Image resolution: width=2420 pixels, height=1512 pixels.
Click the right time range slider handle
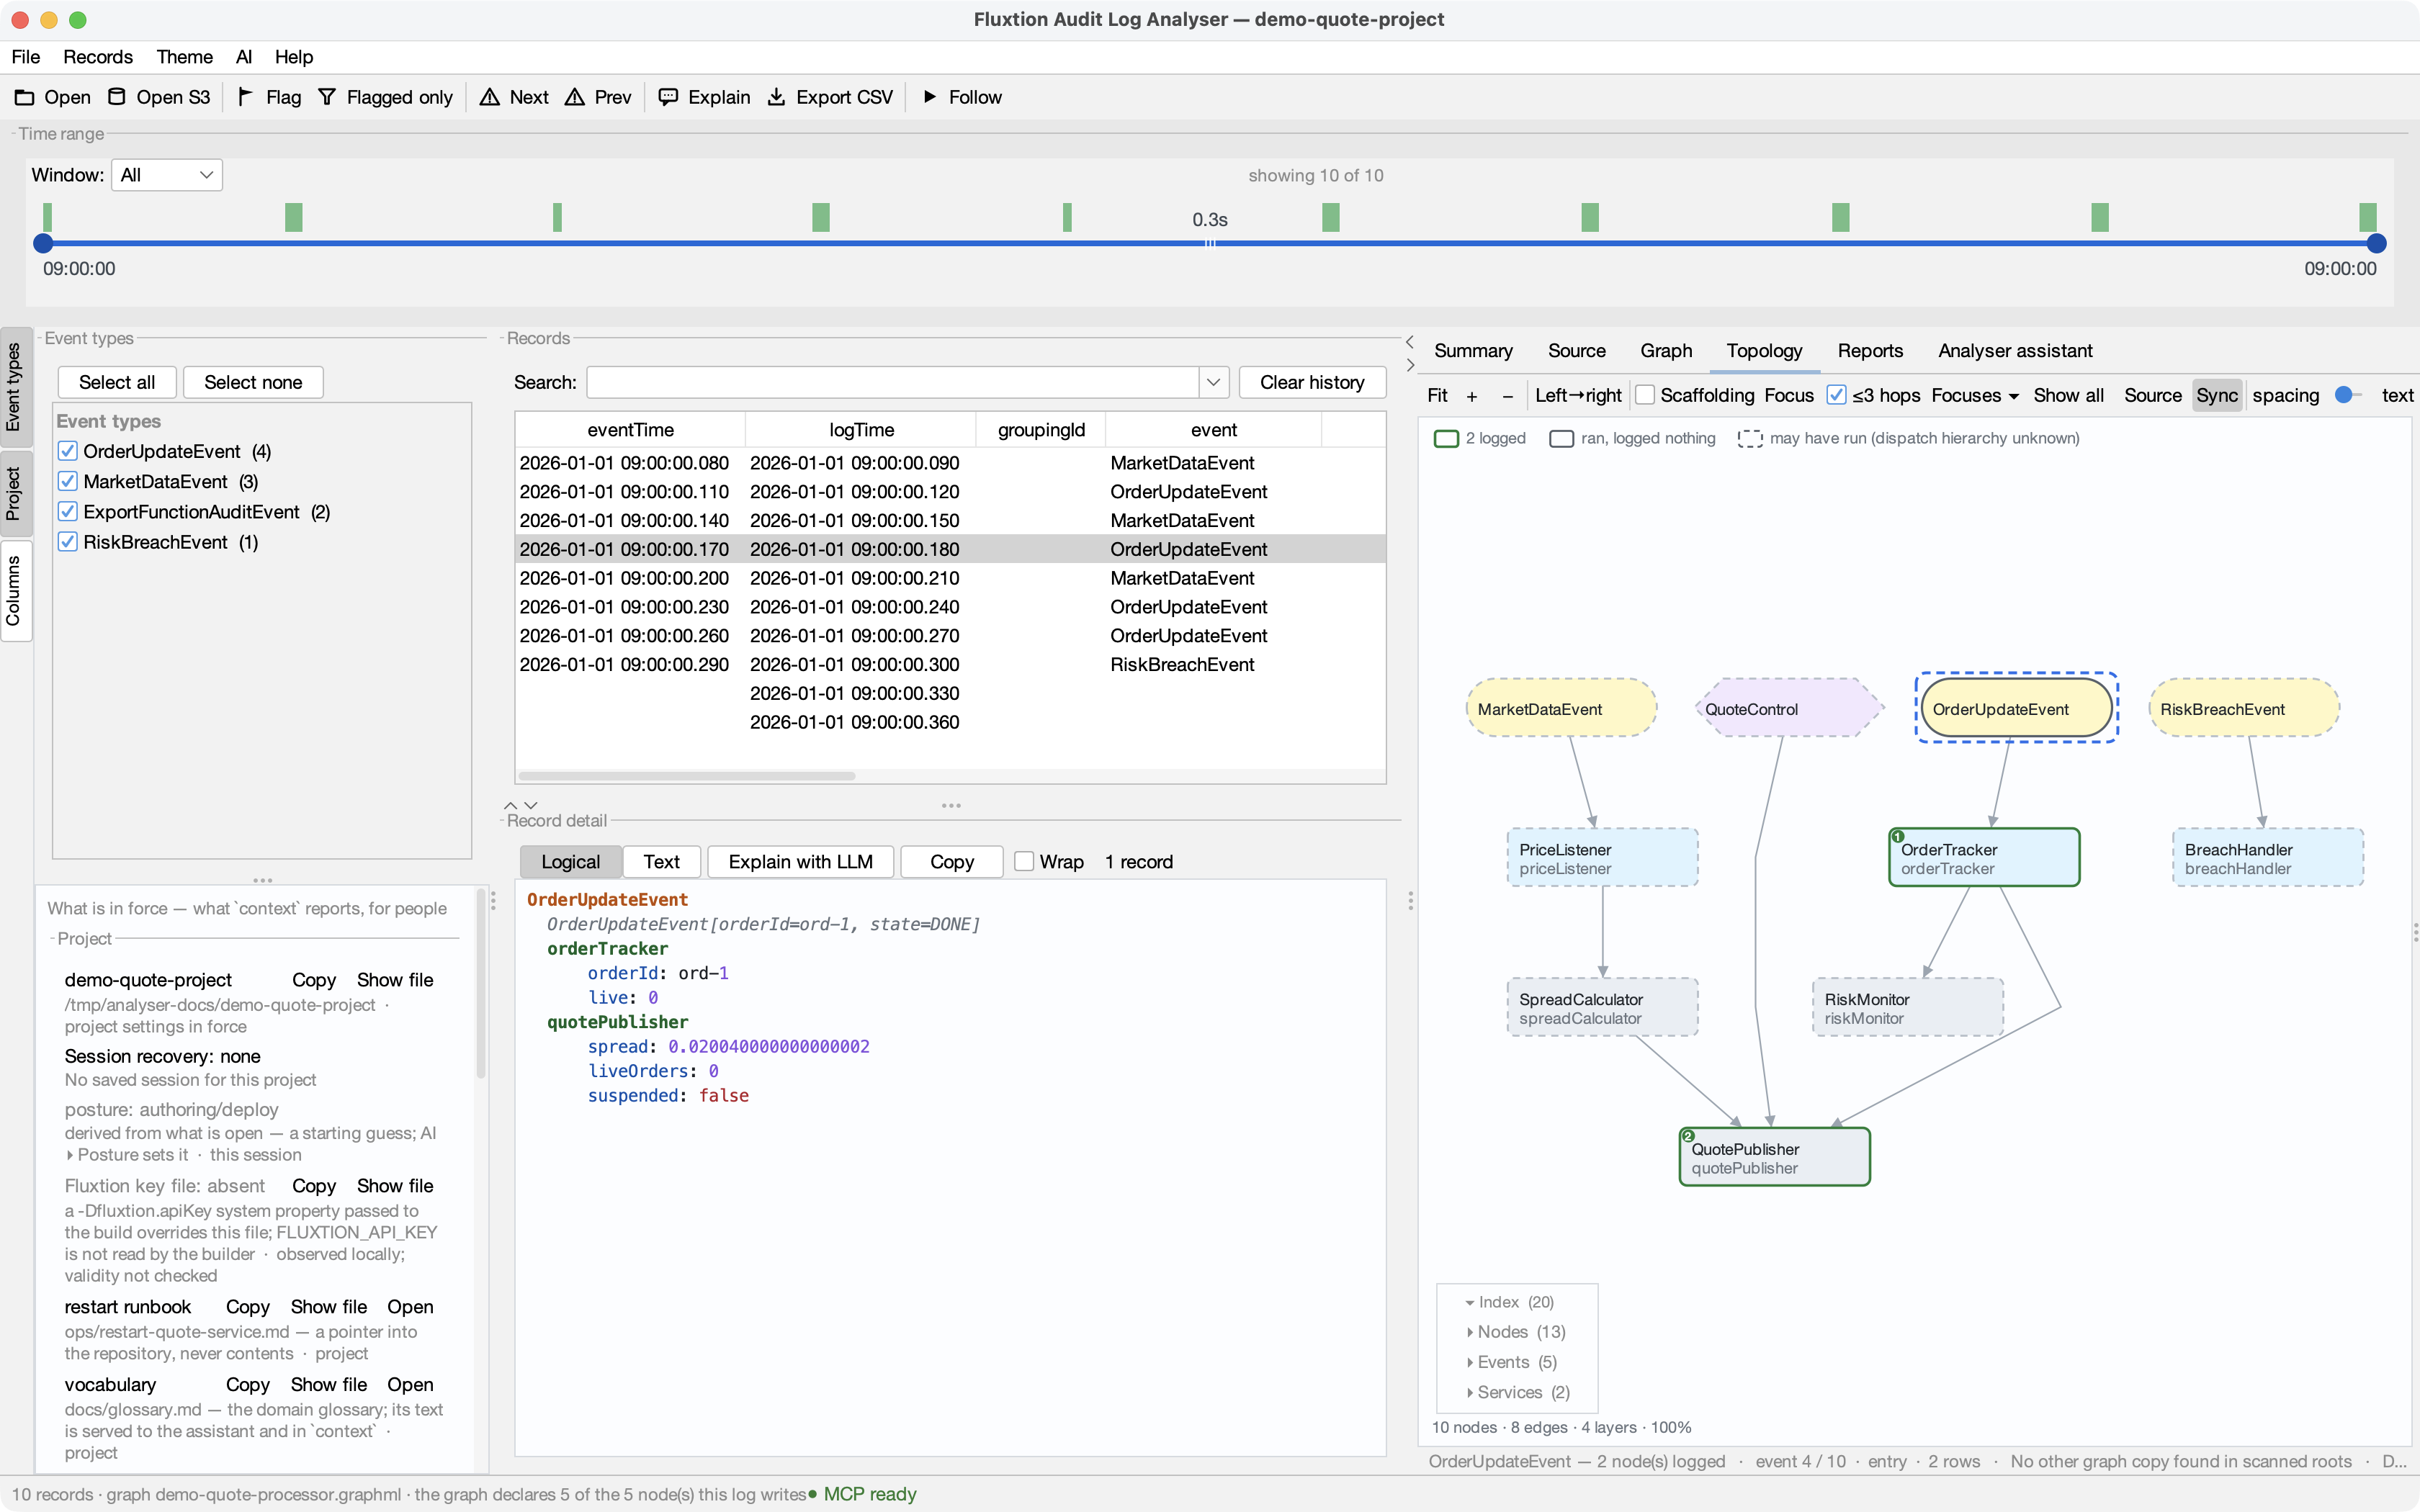[x=2377, y=243]
